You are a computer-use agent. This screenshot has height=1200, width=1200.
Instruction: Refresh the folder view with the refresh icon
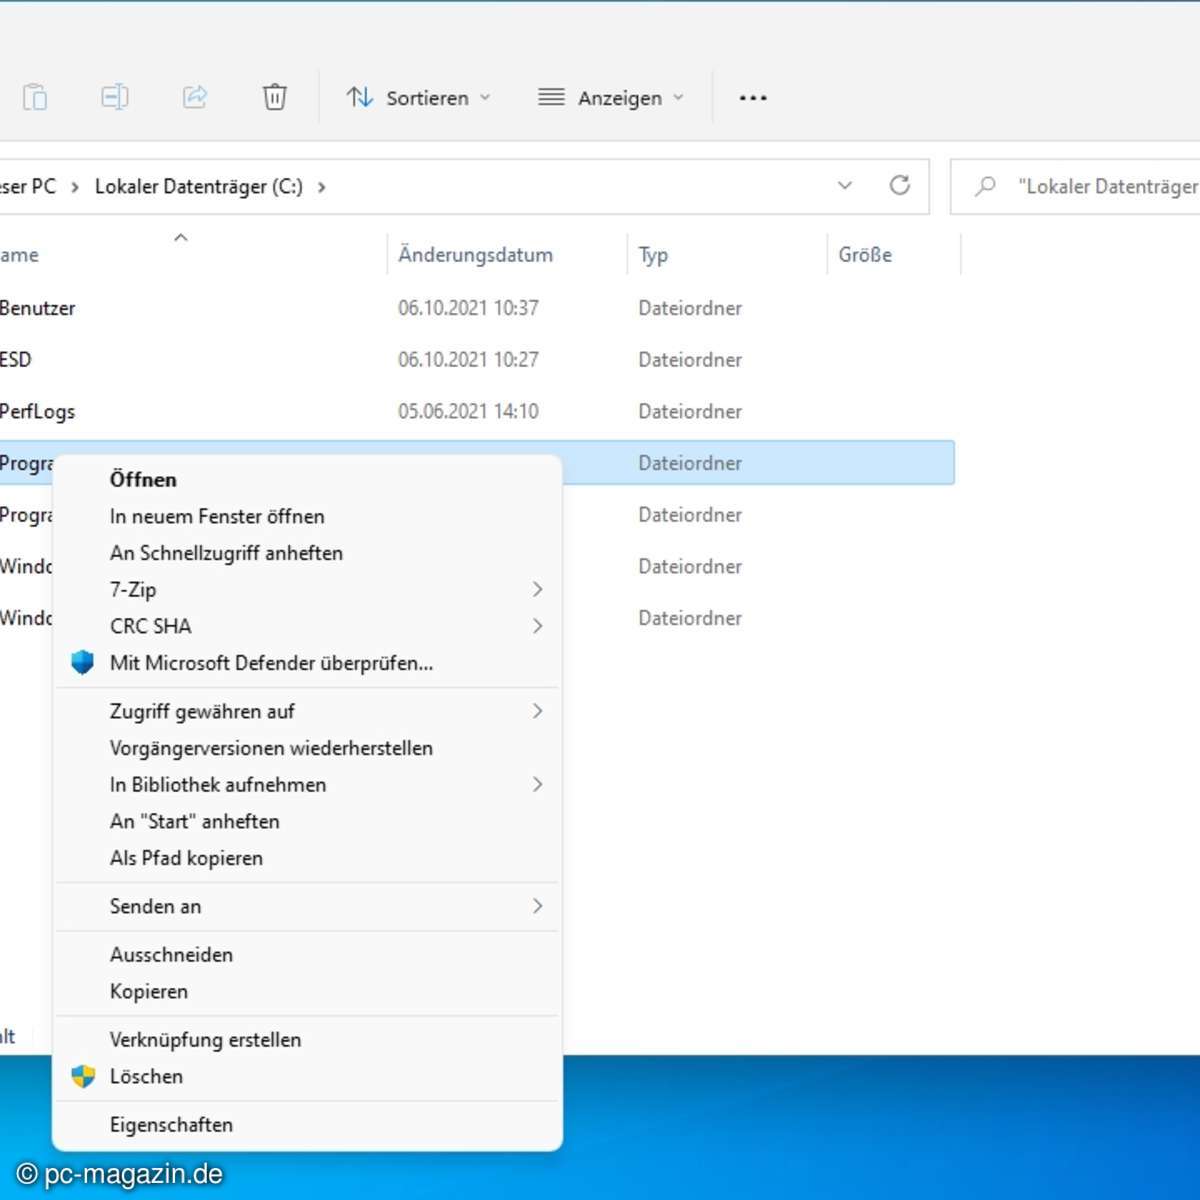pos(900,186)
